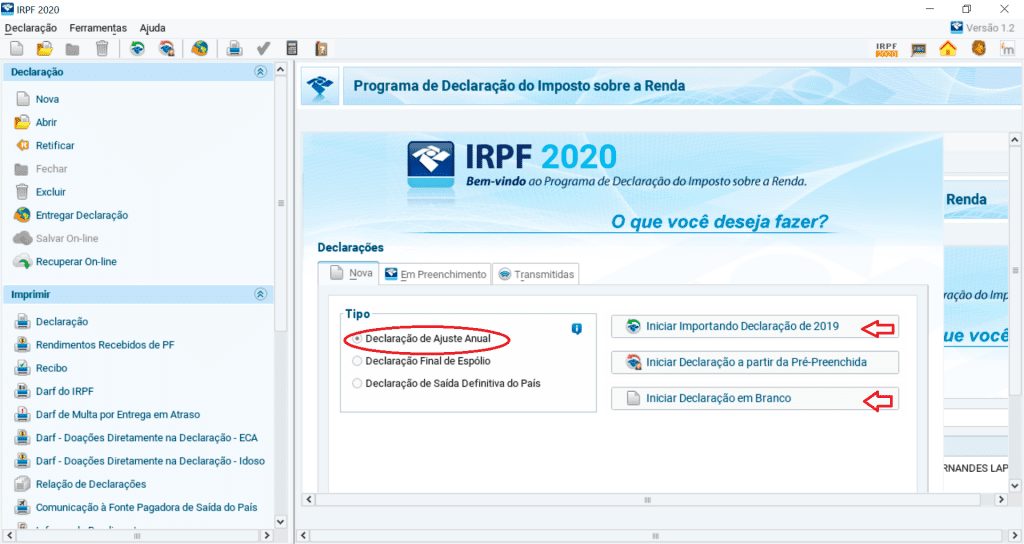Screen dimensions: 1024x544
Task: Click Darf do IRPF printer icon
Action: pos(22,391)
